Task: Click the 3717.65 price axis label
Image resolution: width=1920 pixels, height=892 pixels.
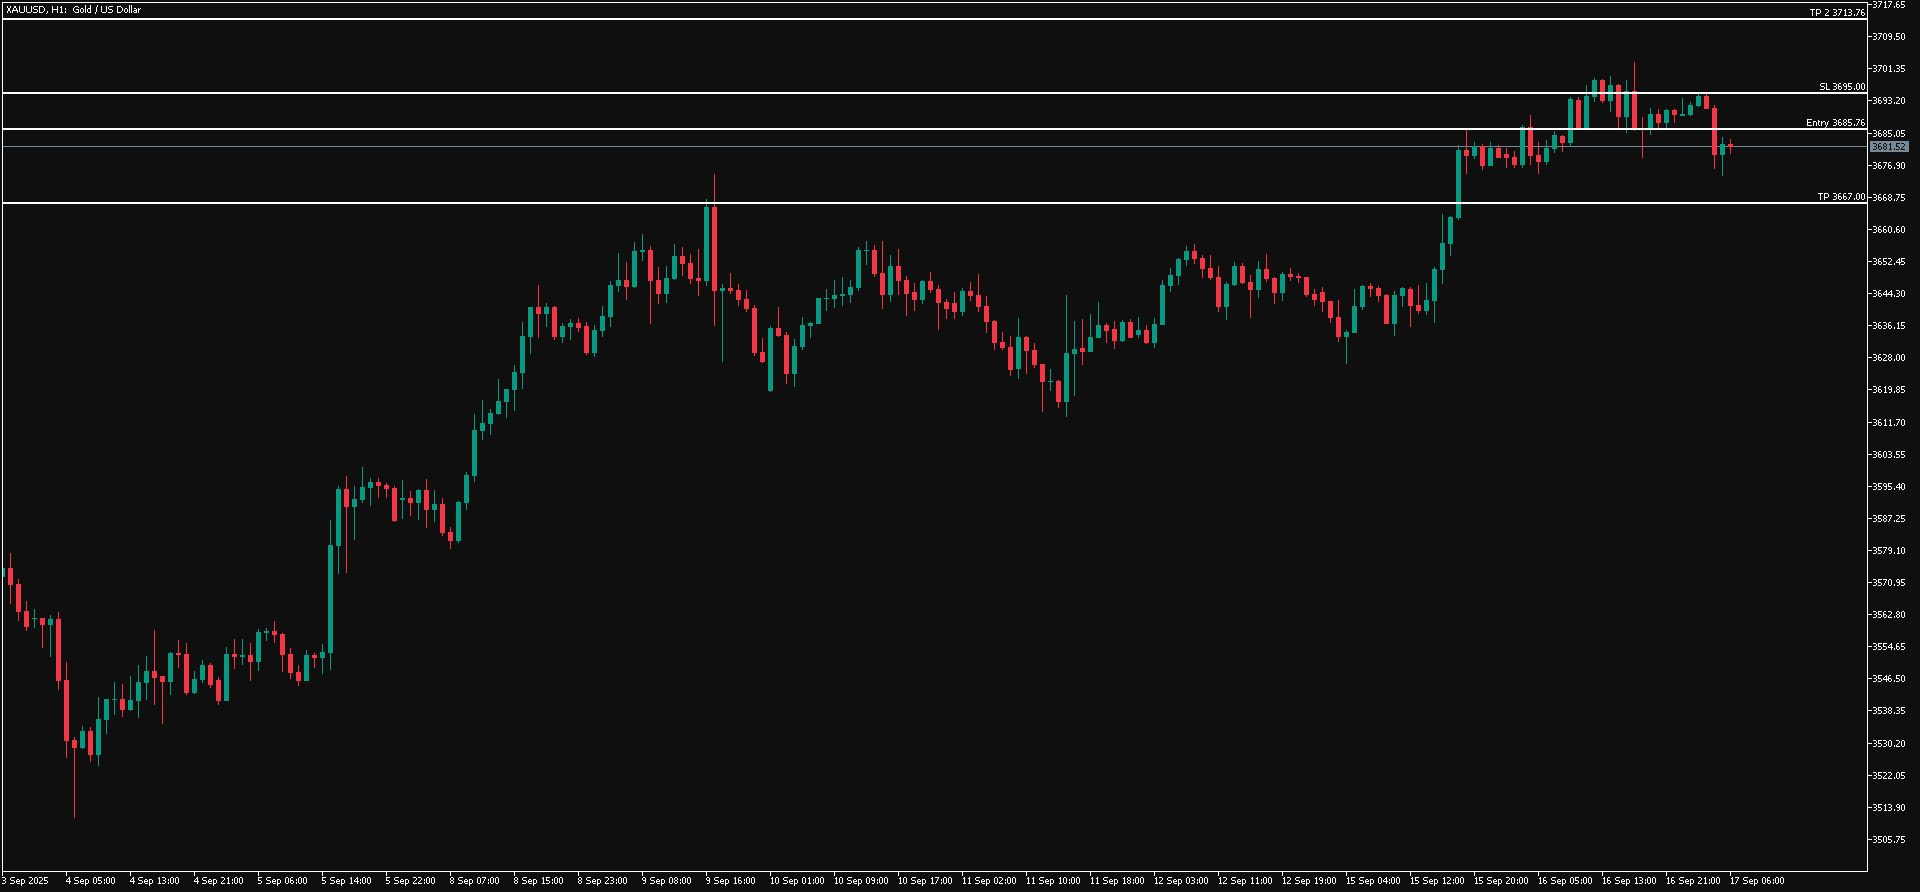Action: pyautogui.click(x=1889, y=5)
